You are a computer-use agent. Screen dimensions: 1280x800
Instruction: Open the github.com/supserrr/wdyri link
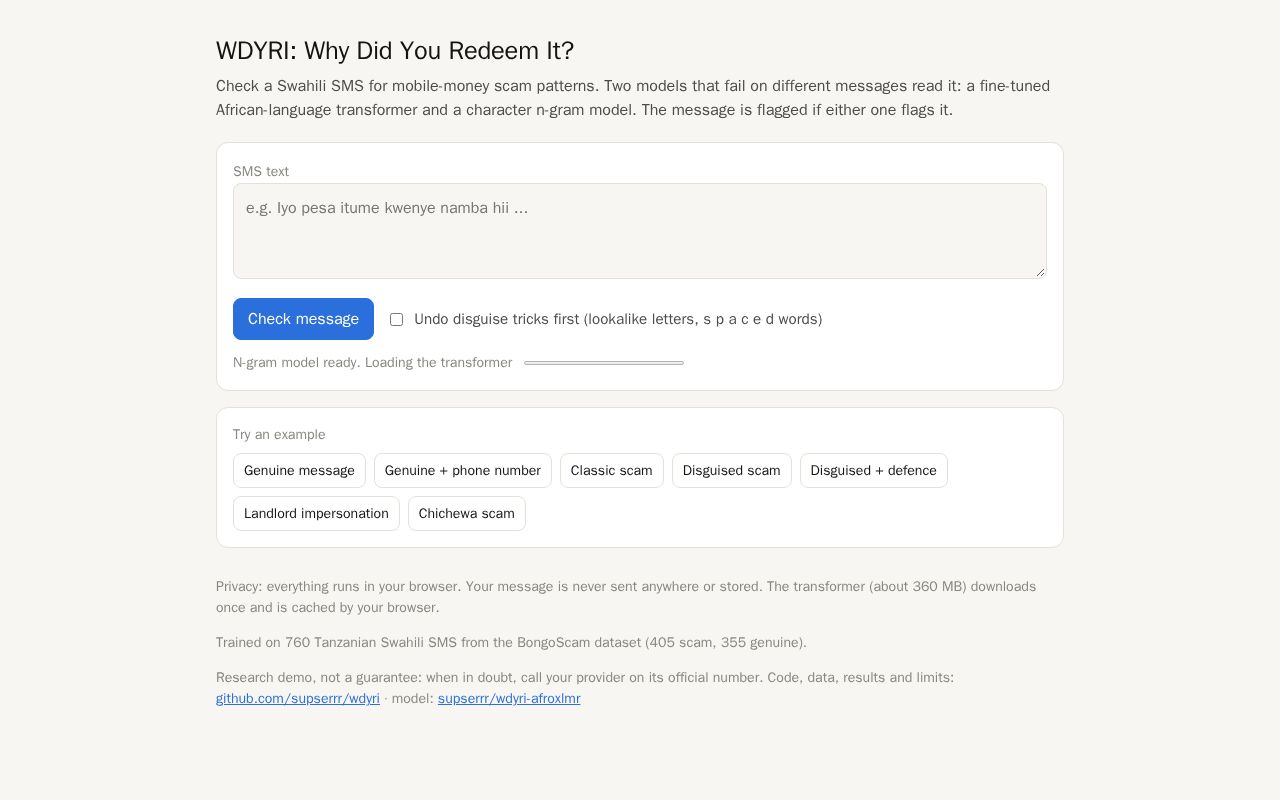tap(298, 699)
